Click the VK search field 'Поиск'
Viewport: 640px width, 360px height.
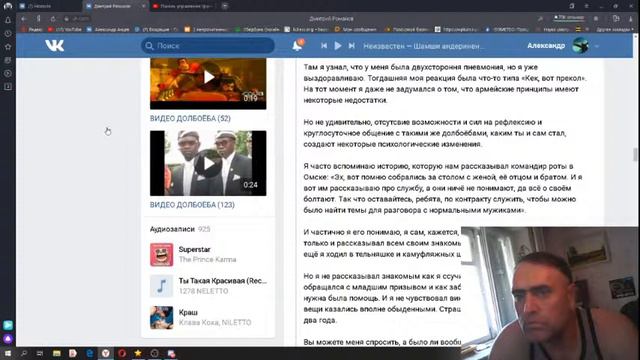tap(208, 46)
